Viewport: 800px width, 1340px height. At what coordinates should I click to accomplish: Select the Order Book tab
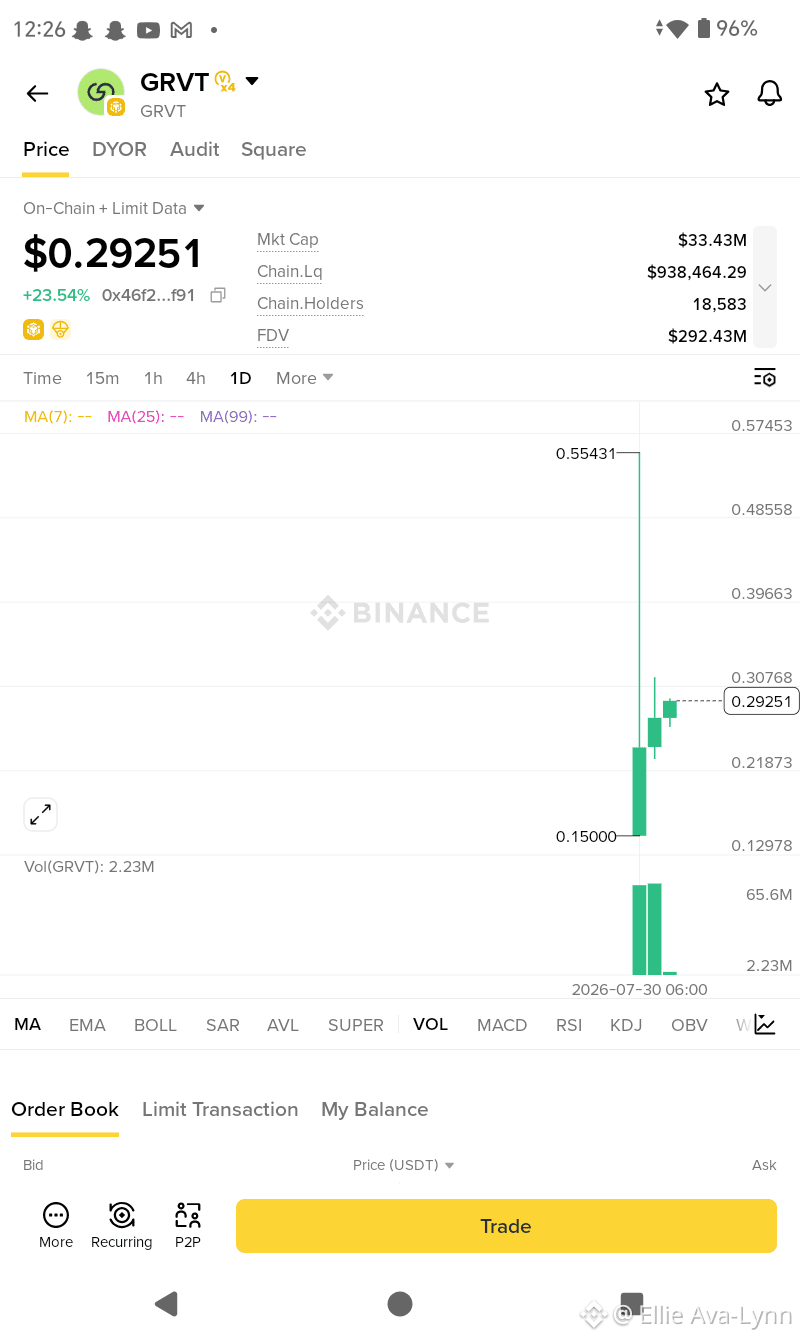pos(65,1109)
